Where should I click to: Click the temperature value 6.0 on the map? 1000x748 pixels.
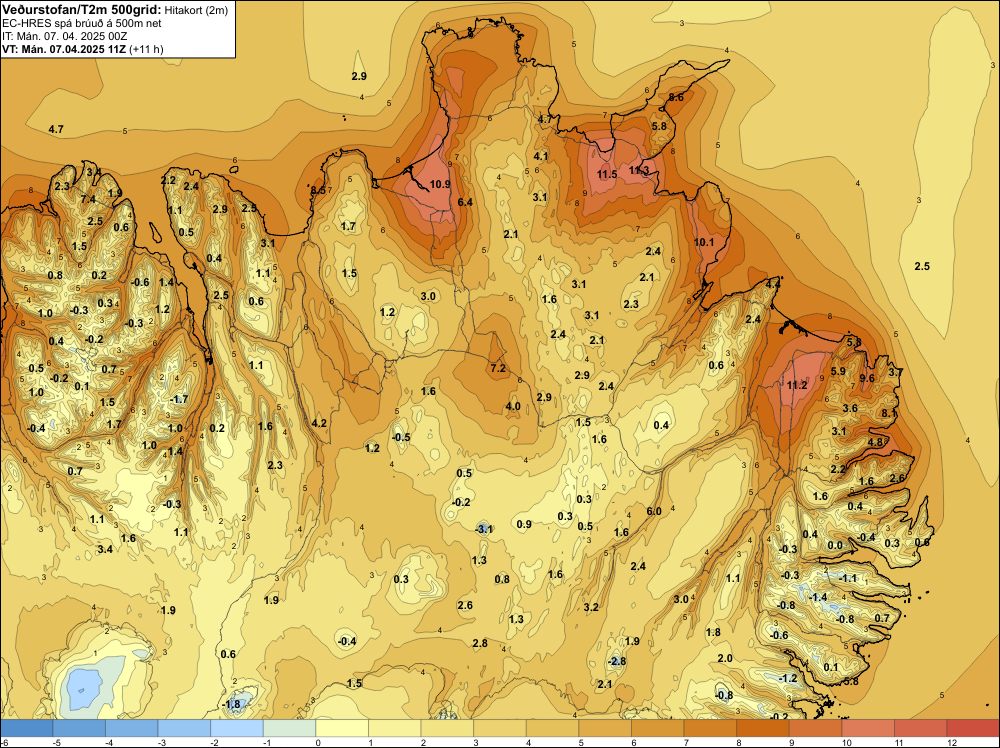[x=654, y=511]
